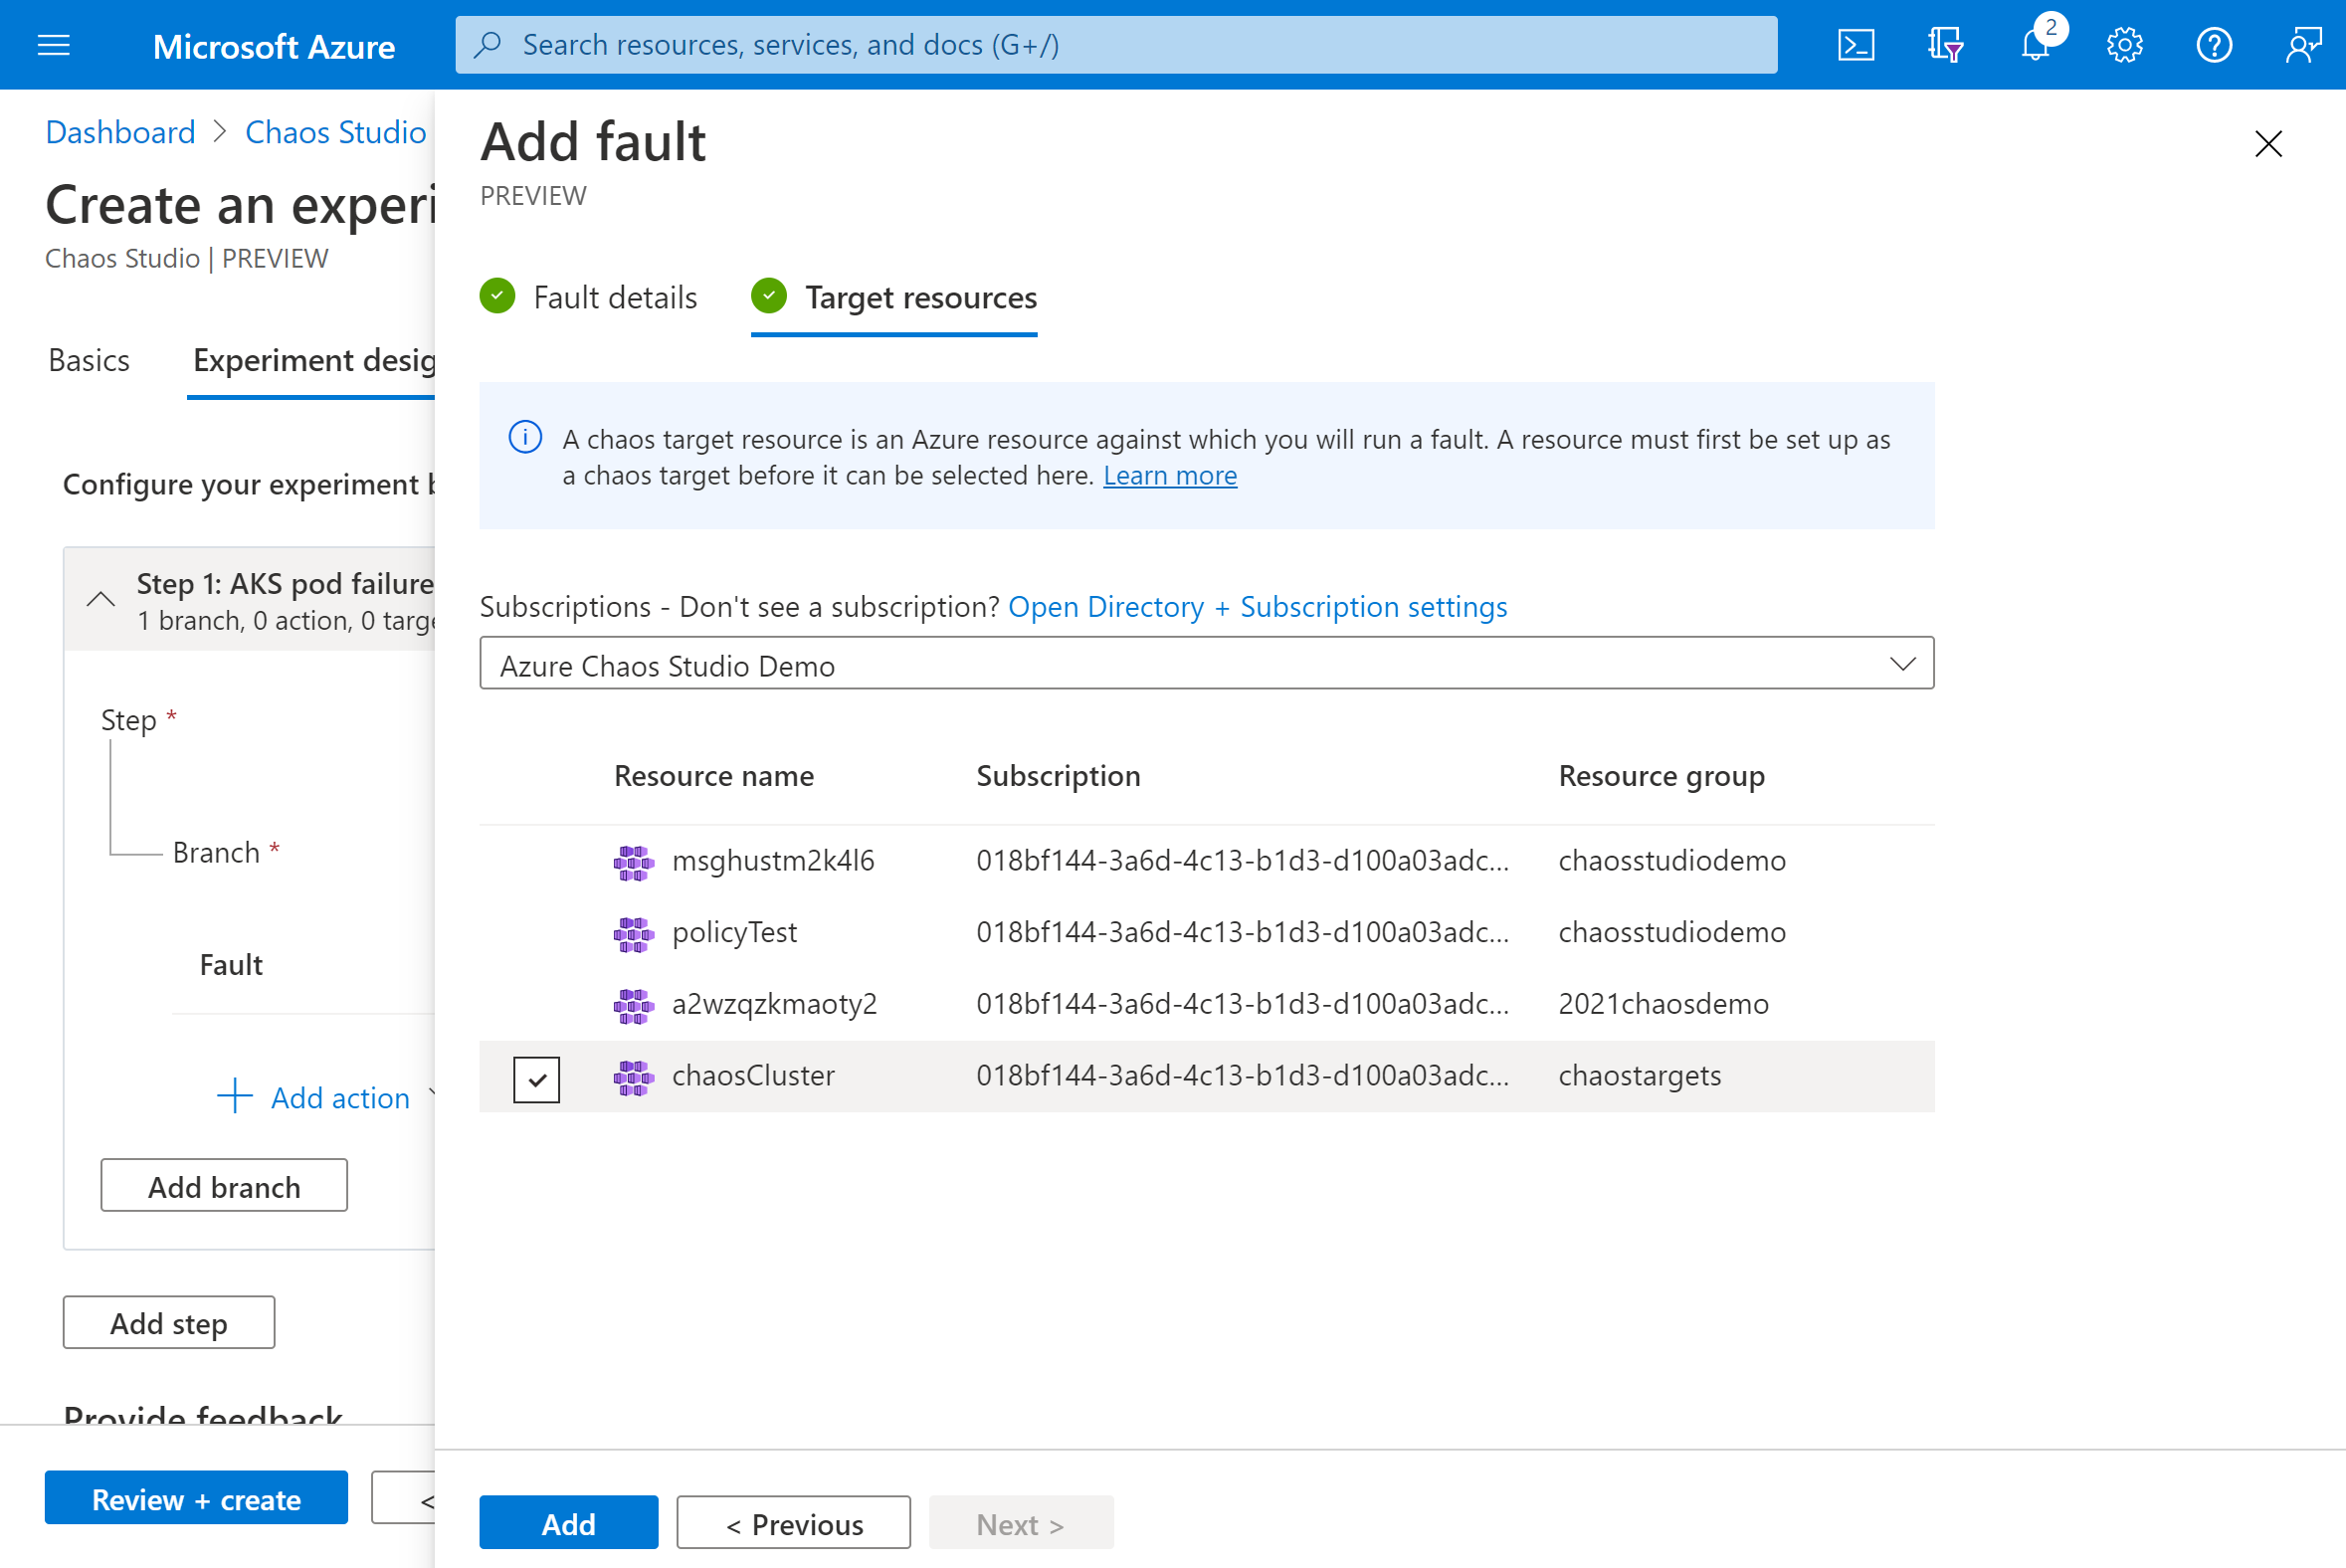Click the AKS cluster icon for a2wzqzkmaoty2
The image size is (2346, 1568).
634,1003
